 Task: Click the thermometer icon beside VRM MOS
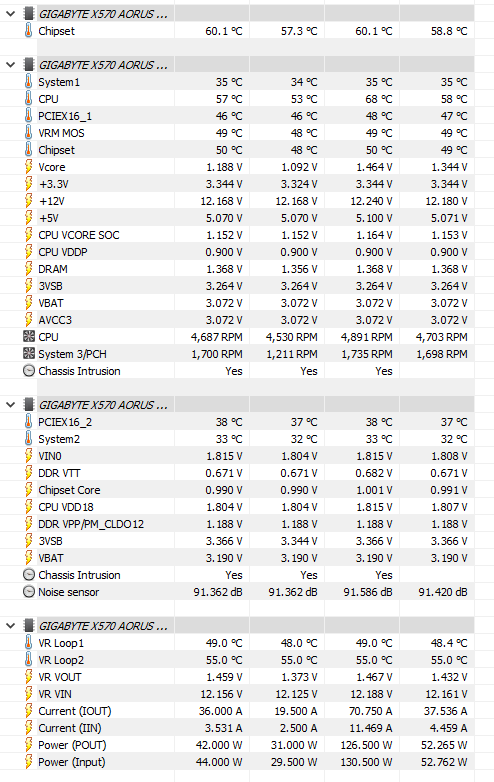pos(29,133)
